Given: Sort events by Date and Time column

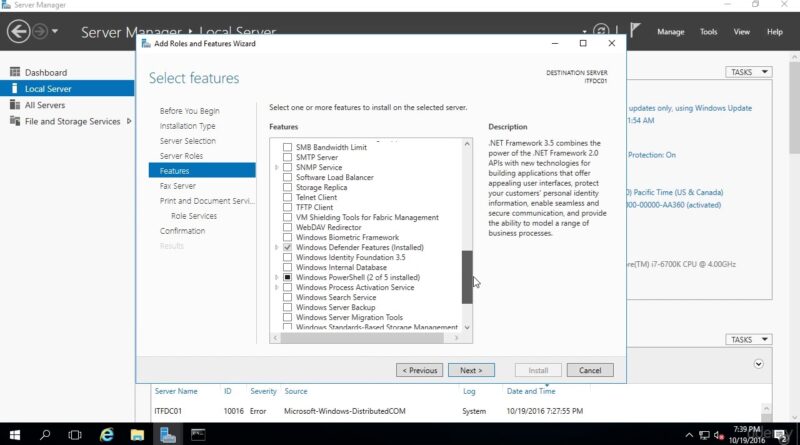Looking at the screenshot, I should coord(531,391).
